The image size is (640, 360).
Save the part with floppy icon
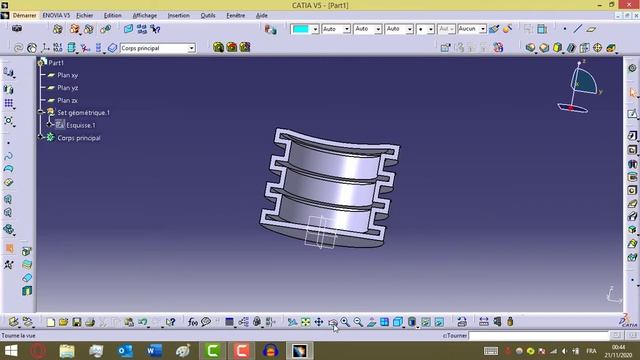pos(77,322)
